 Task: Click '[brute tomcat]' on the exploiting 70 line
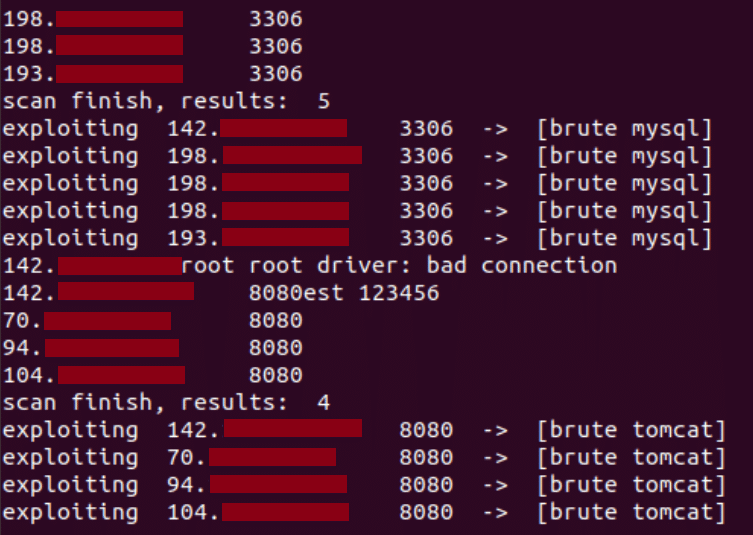point(630,457)
